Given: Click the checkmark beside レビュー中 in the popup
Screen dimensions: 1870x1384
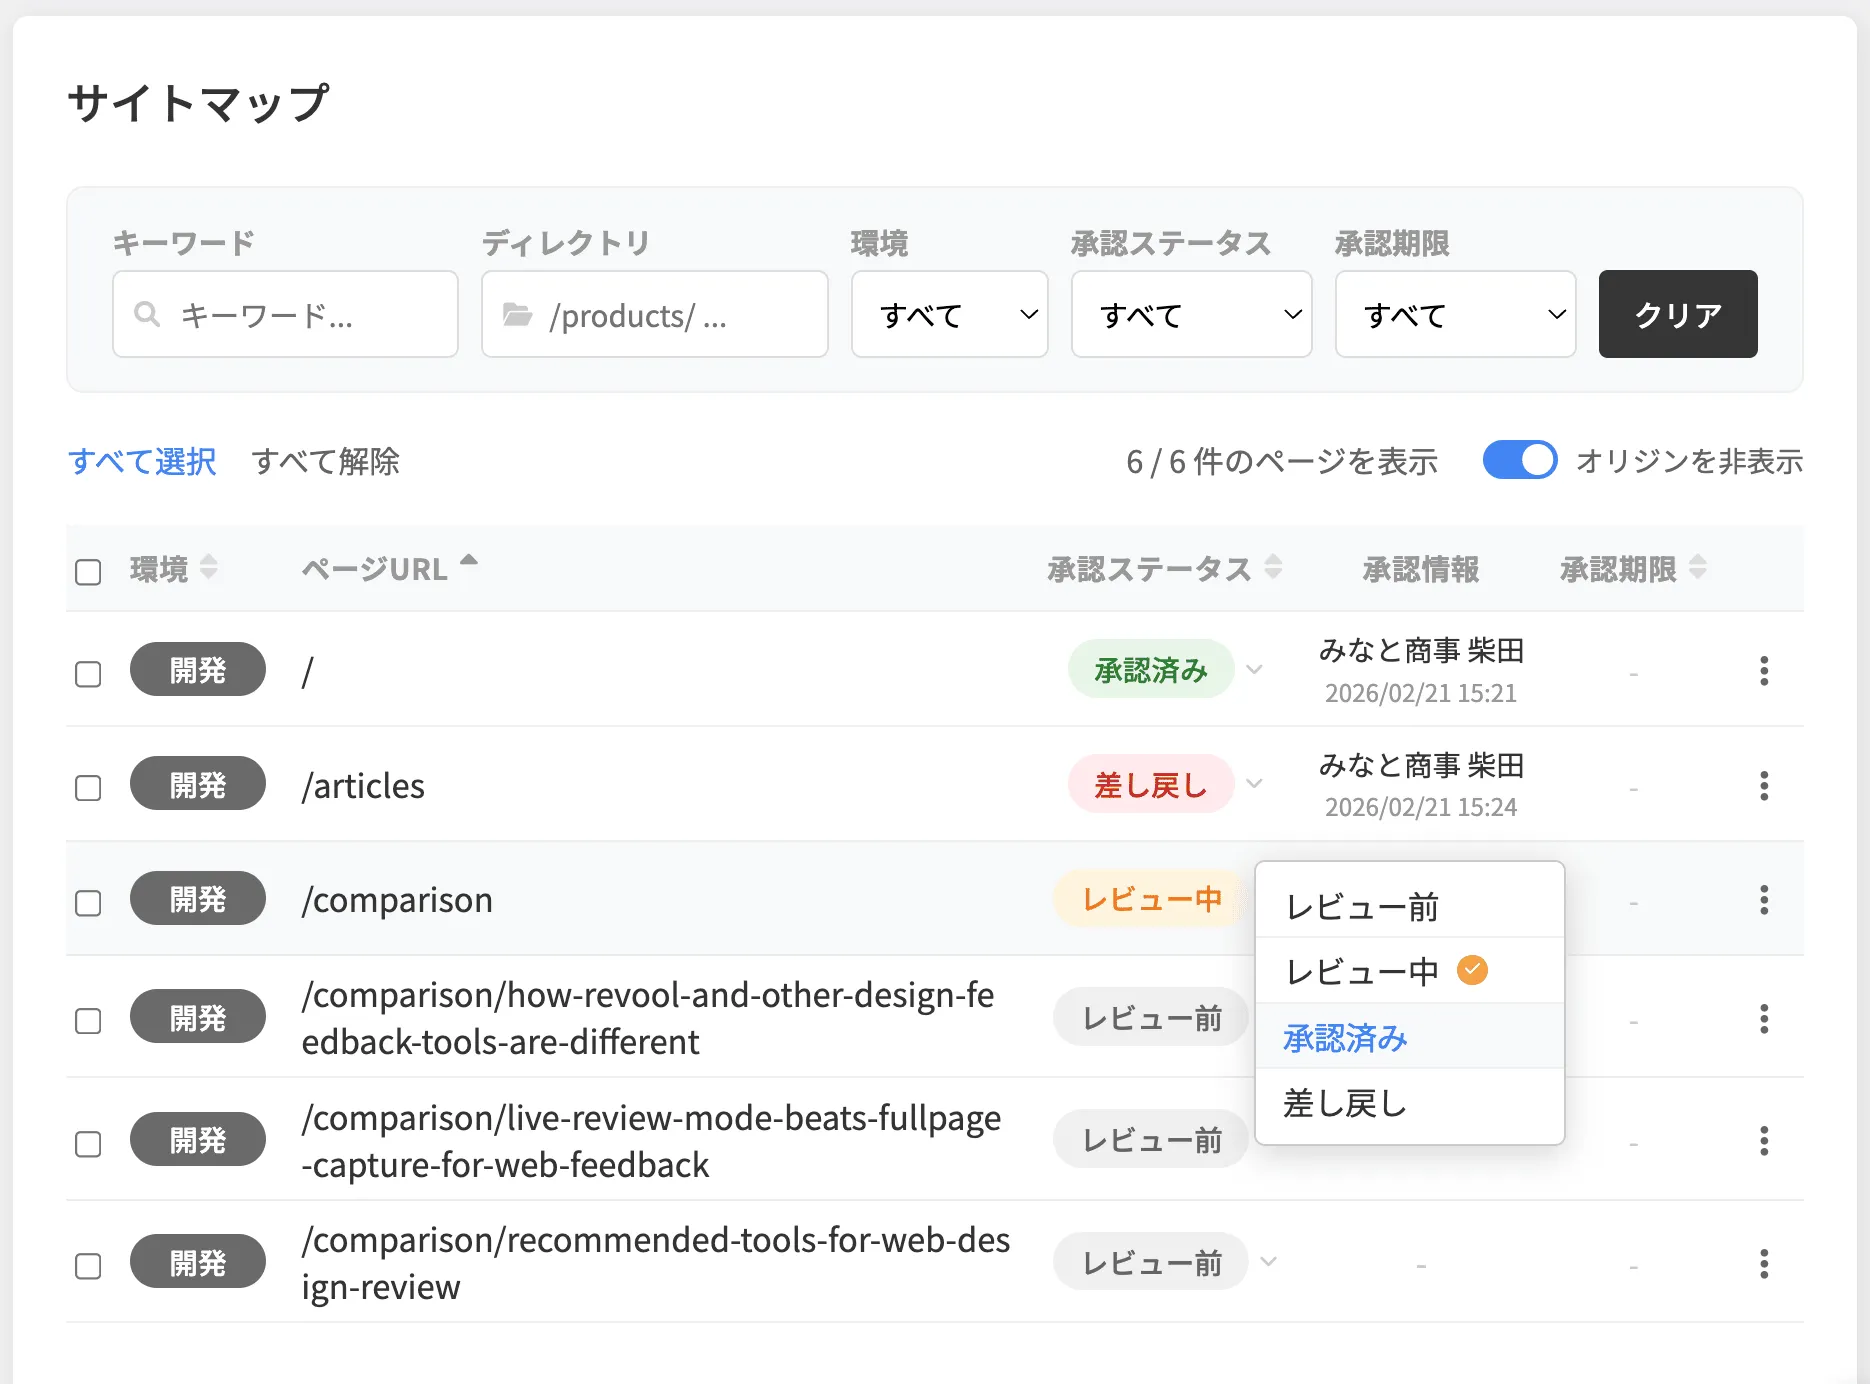Looking at the screenshot, I should 1470,969.
